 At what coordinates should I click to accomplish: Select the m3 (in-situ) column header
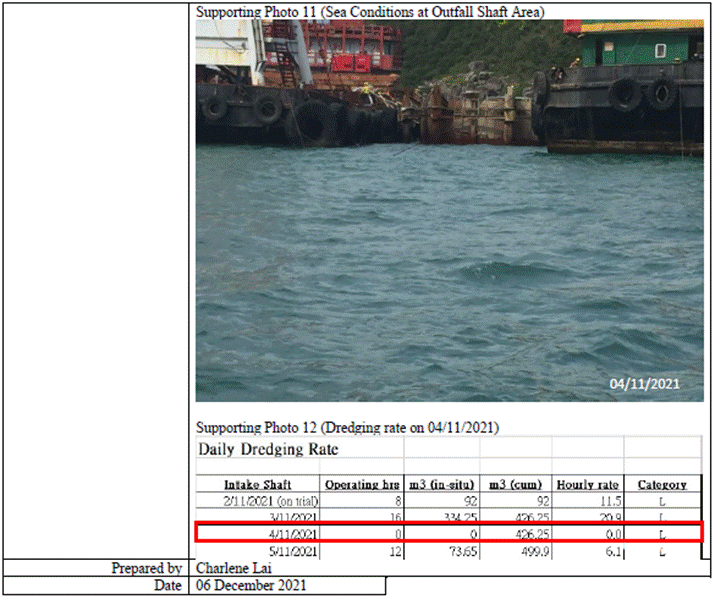(x=439, y=484)
